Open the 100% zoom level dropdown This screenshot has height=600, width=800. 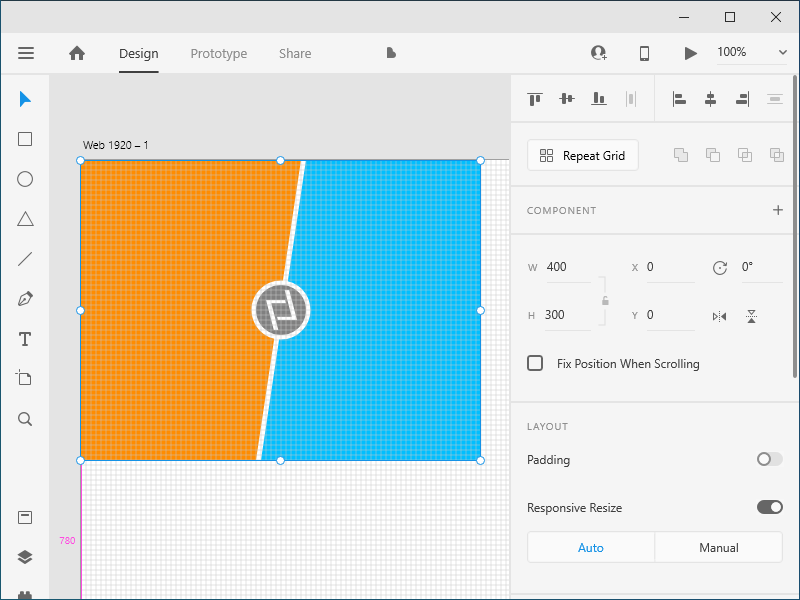click(x=752, y=52)
